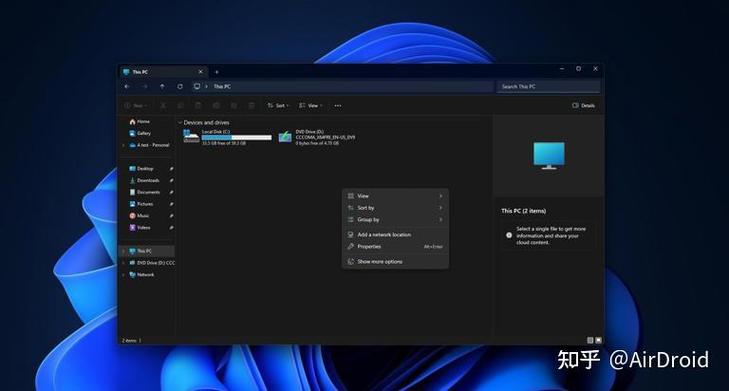
Task: Expand the Network tree node
Action: tap(123, 275)
